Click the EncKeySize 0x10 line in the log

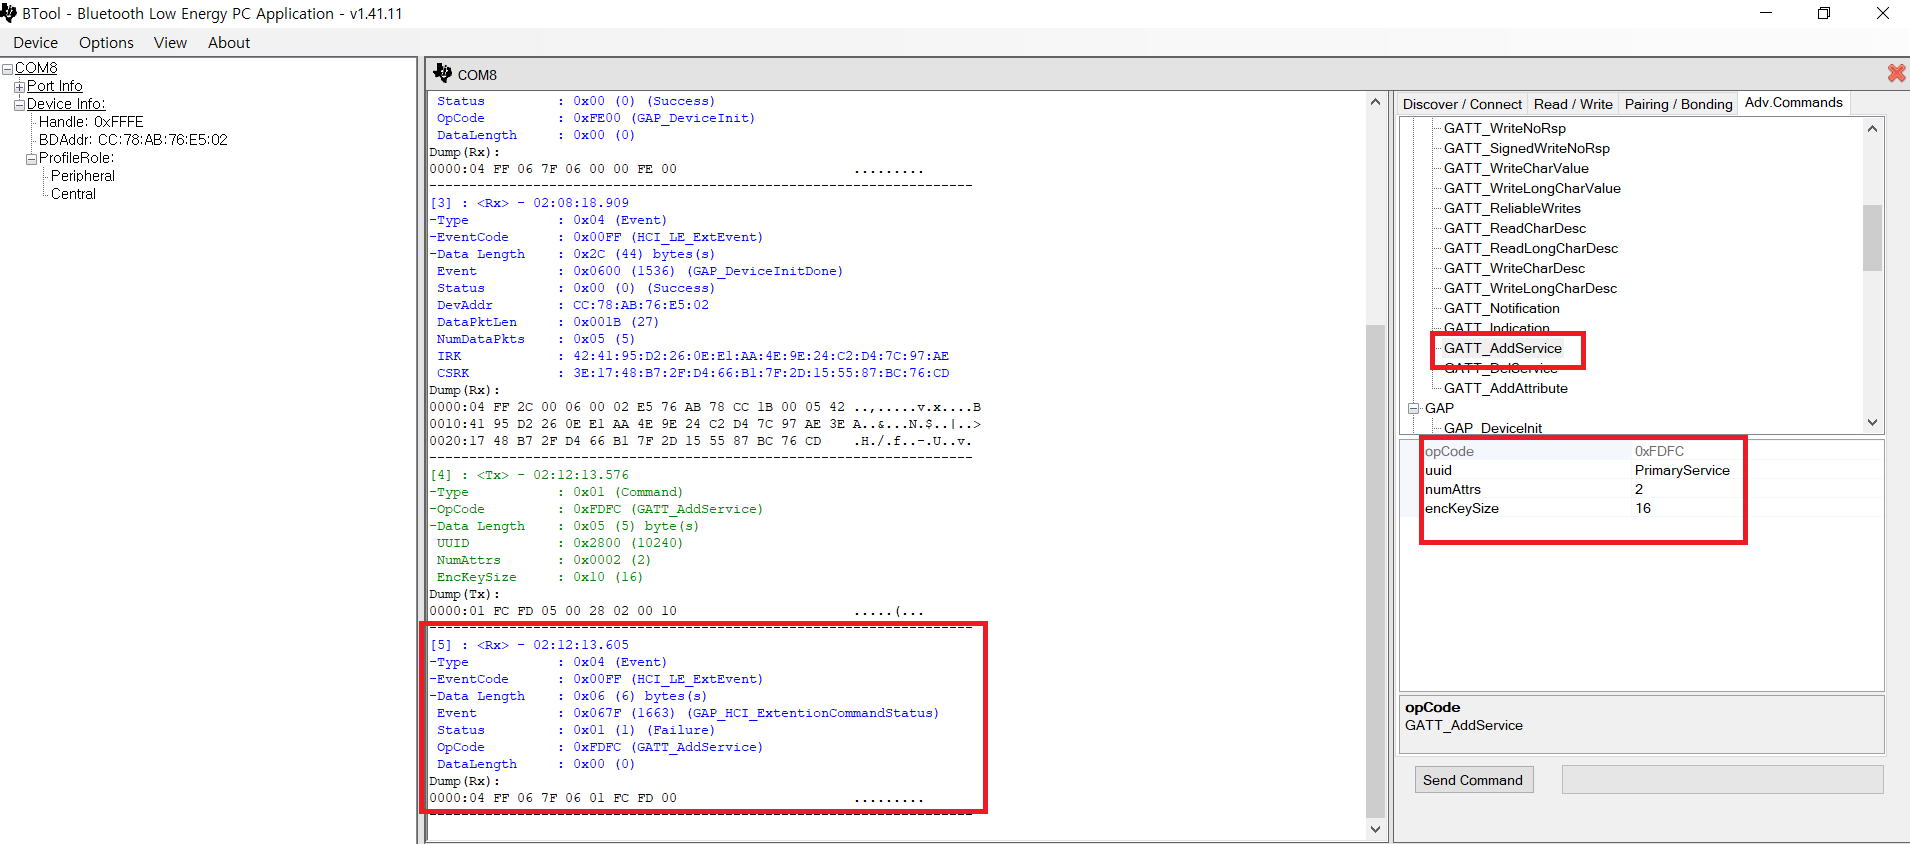tap(540, 577)
